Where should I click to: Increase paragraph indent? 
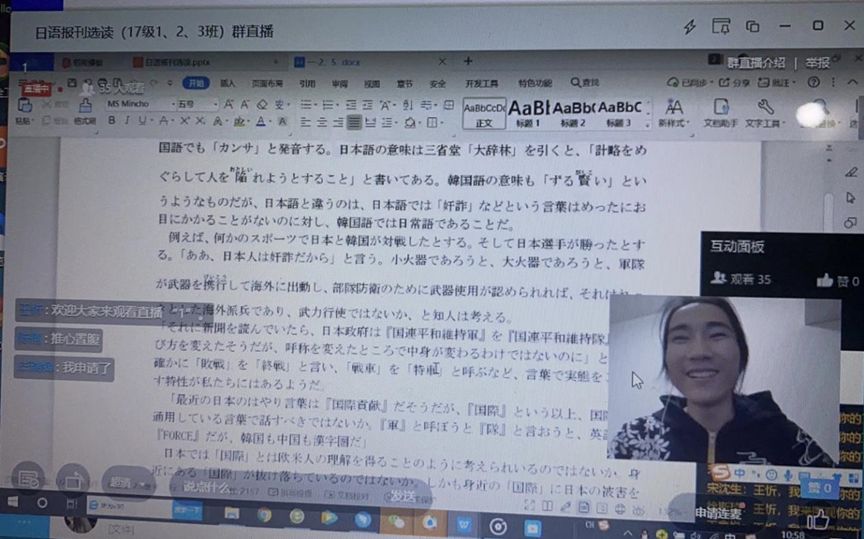pos(368,105)
